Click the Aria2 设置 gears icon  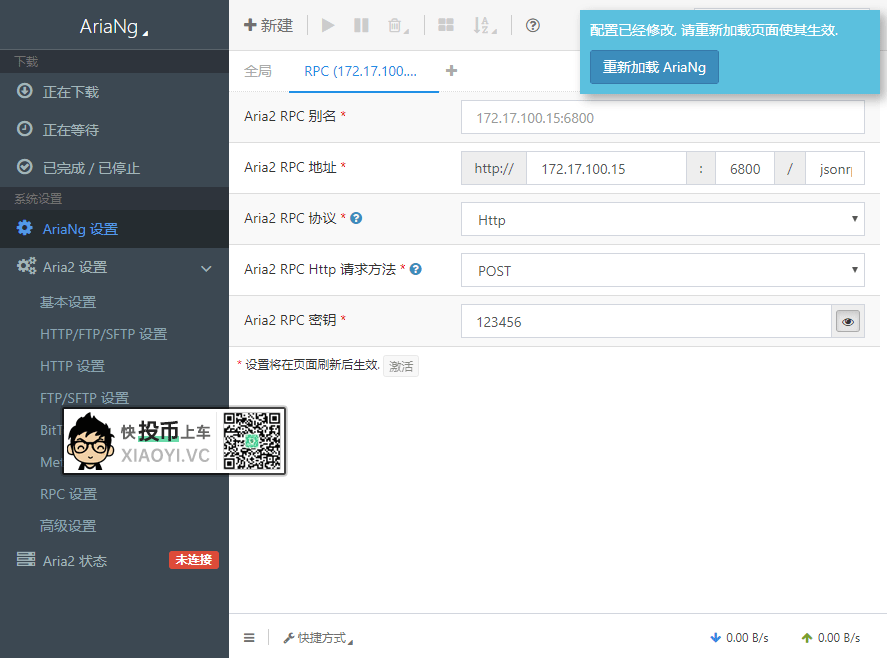click(x=26, y=266)
